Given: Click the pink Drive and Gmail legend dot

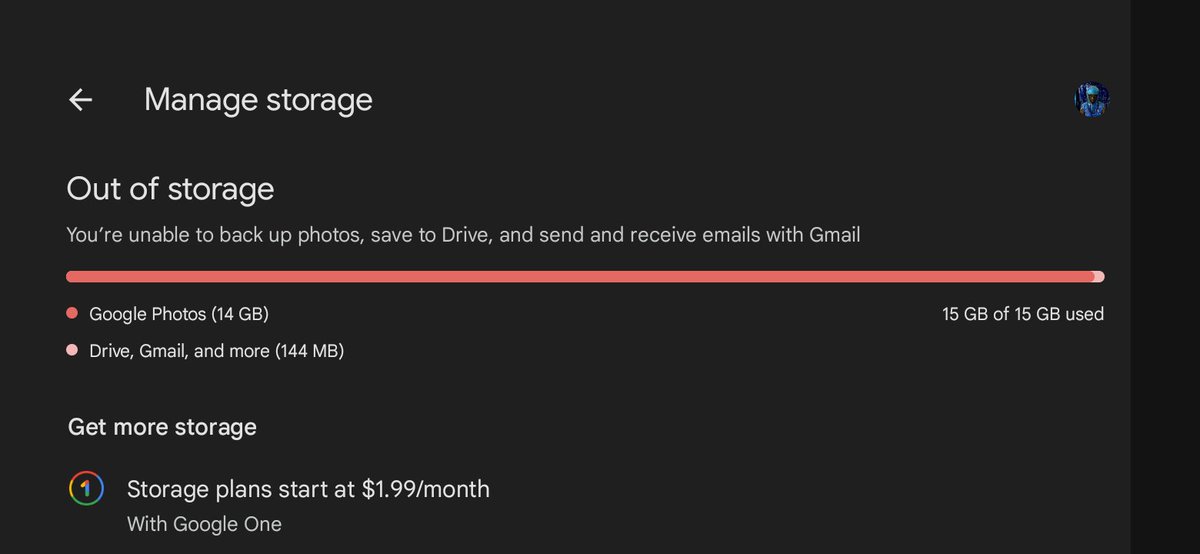Looking at the screenshot, I should tap(72, 351).
